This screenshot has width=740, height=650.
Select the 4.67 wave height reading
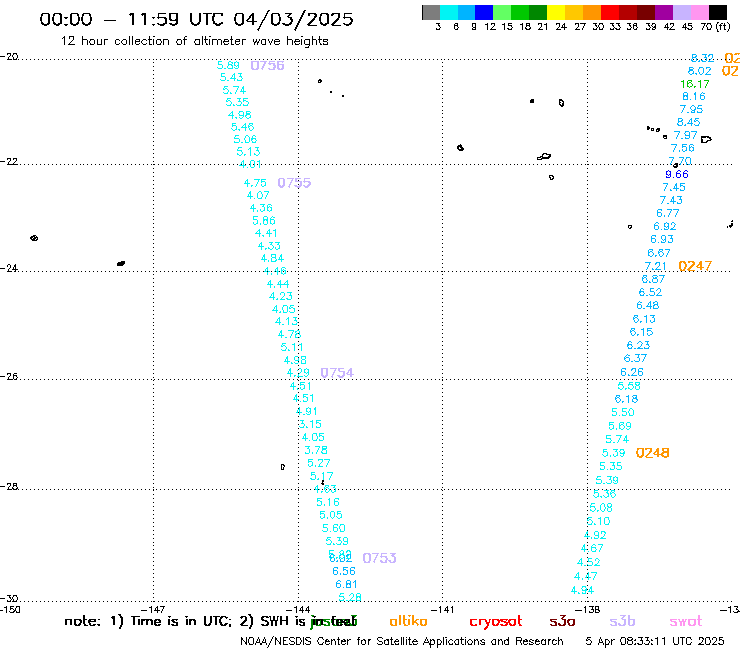pyautogui.click(x=592, y=549)
